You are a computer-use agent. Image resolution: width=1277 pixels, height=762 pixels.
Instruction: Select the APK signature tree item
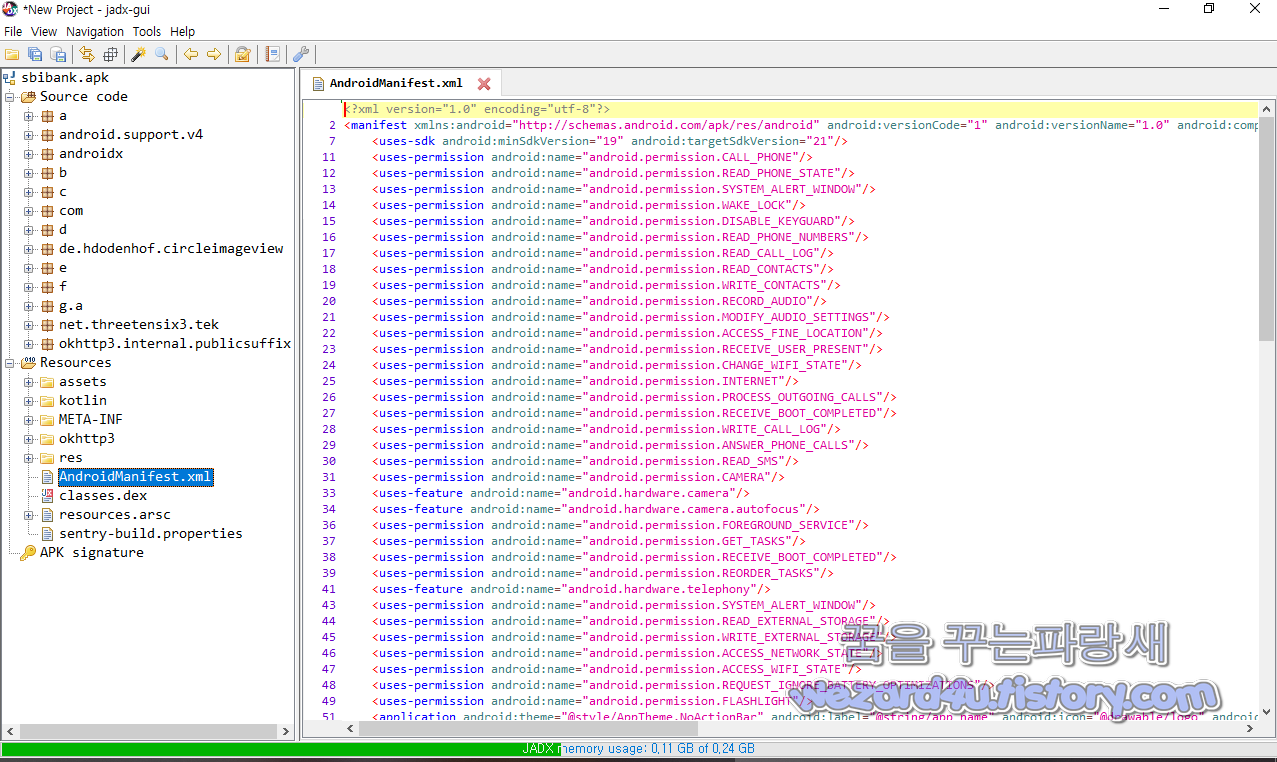tap(91, 552)
